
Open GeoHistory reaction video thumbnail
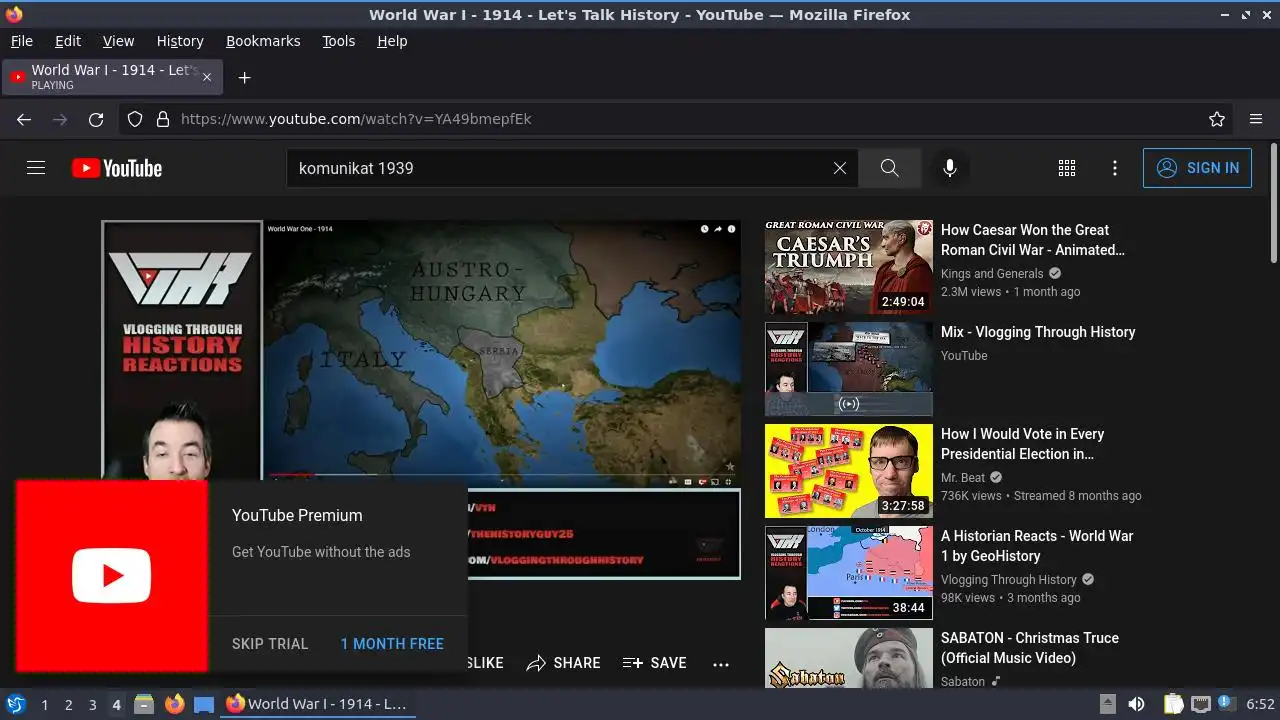[x=849, y=573]
